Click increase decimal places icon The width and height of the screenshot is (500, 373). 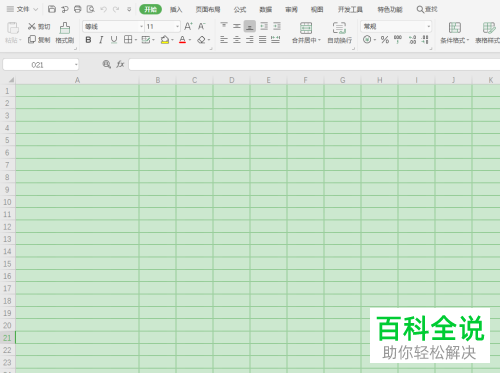(x=413, y=40)
